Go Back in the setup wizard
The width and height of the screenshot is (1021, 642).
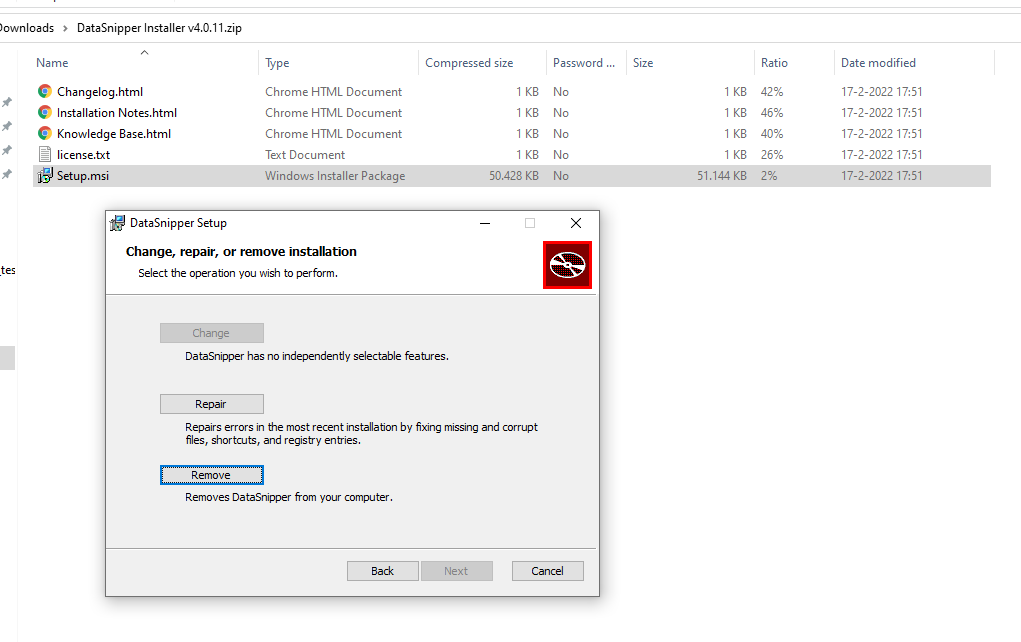point(382,570)
